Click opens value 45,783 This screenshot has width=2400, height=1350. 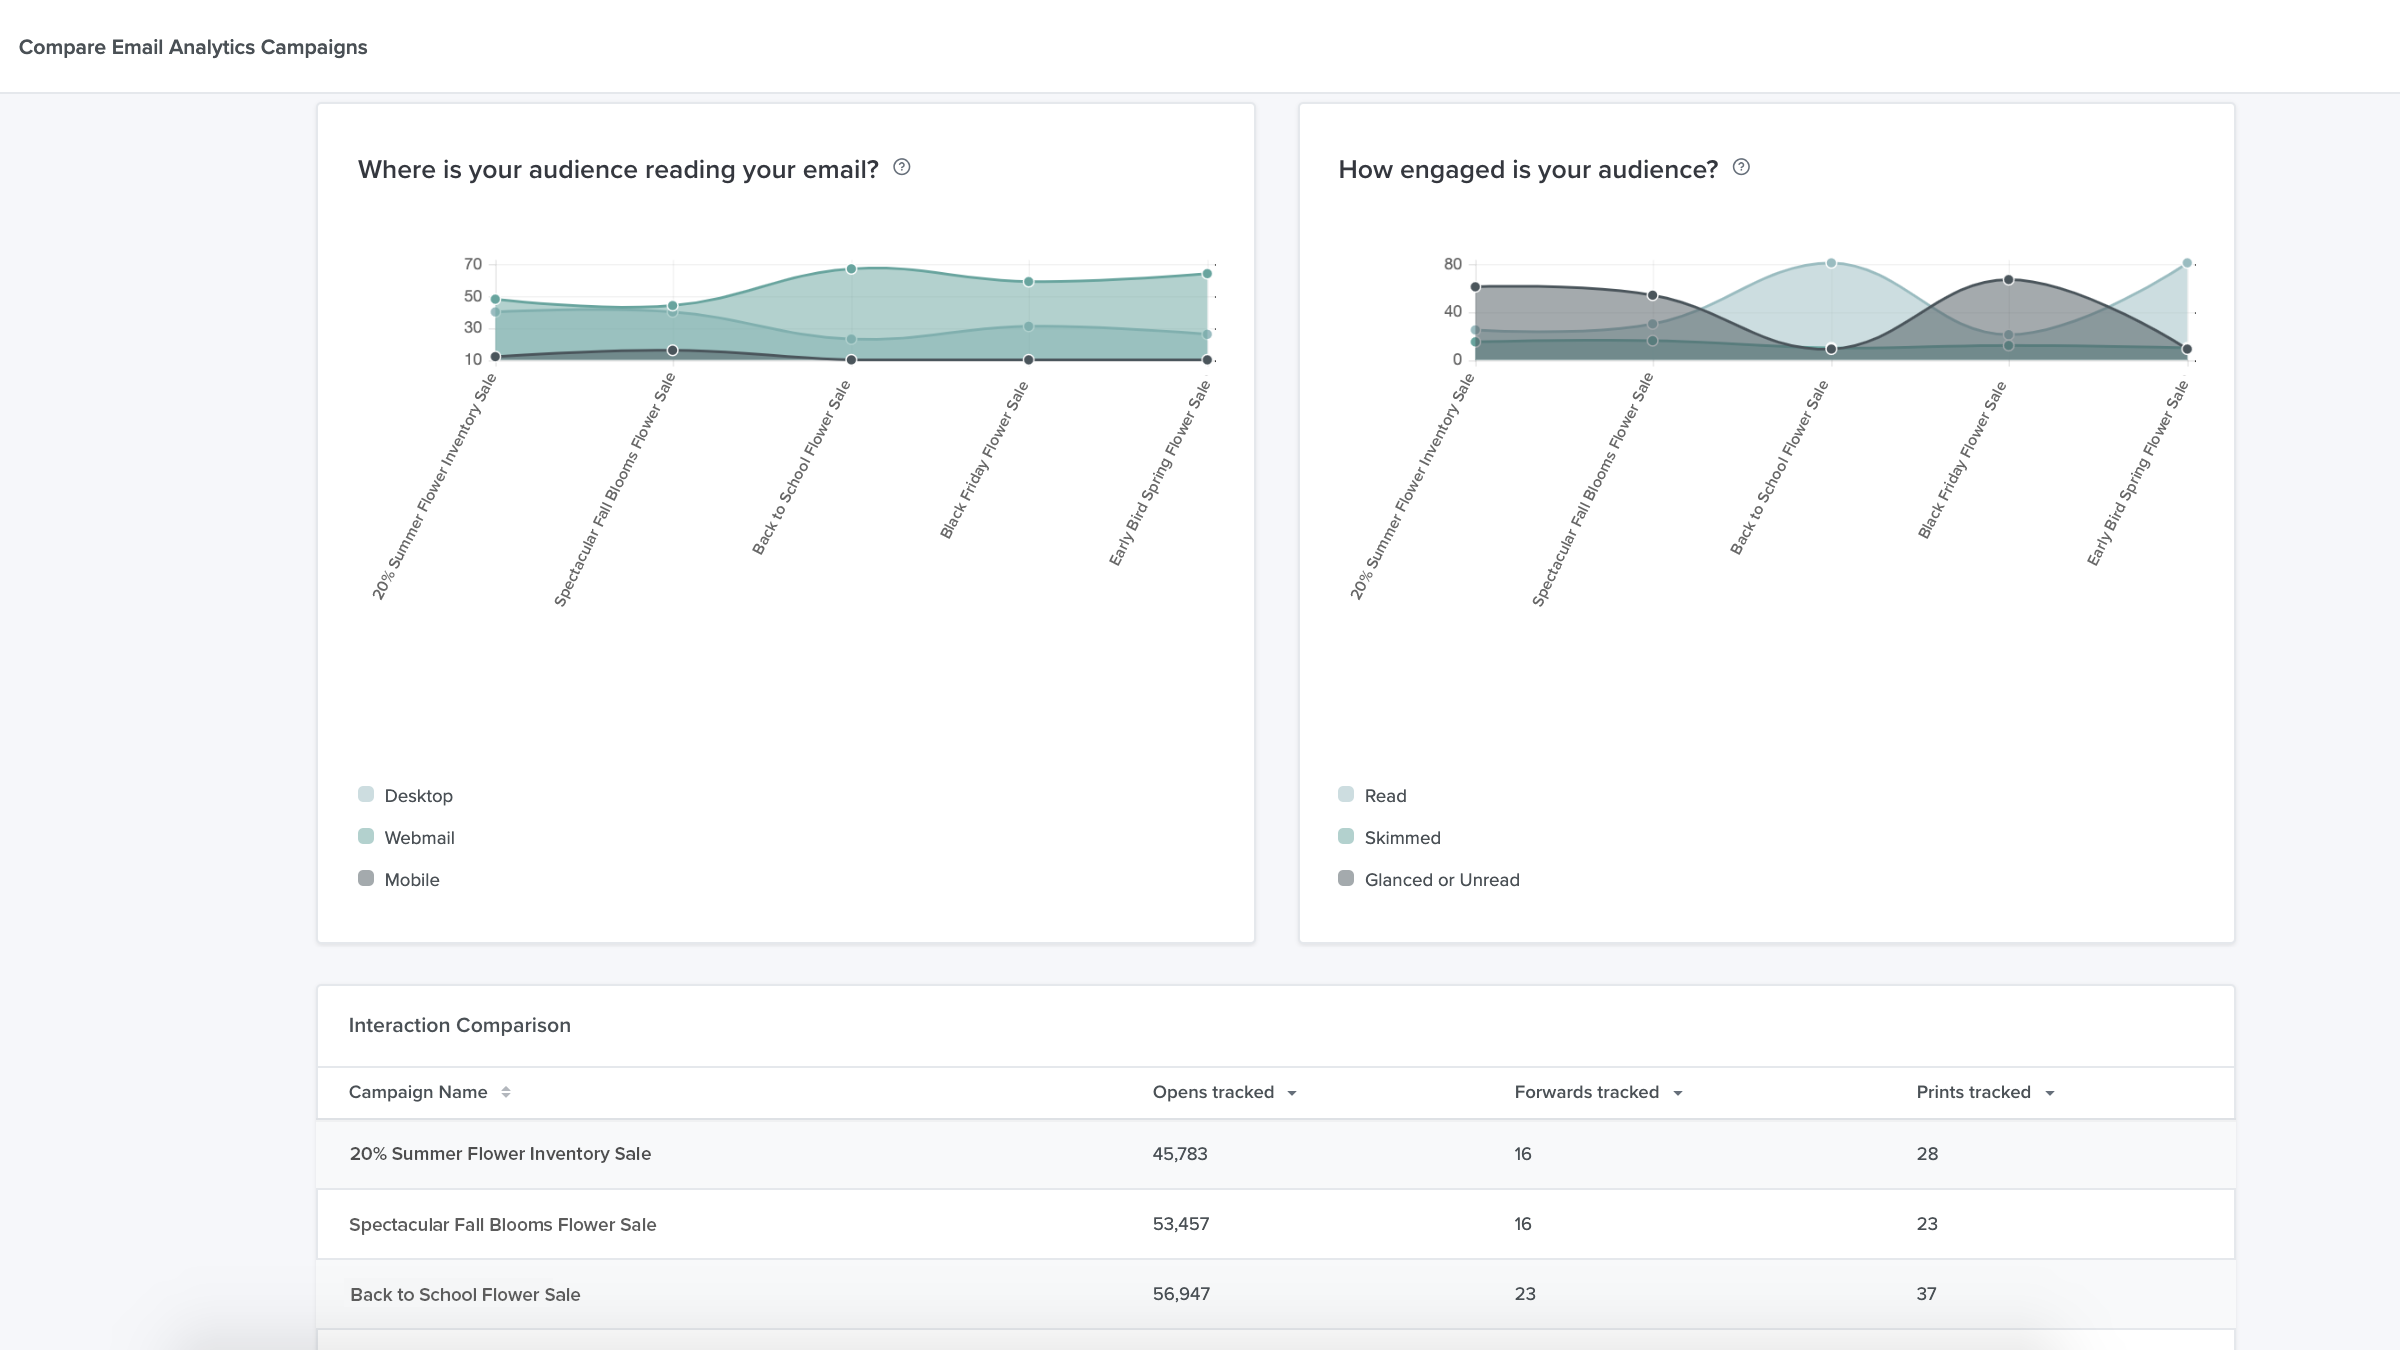tap(1180, 1154)
